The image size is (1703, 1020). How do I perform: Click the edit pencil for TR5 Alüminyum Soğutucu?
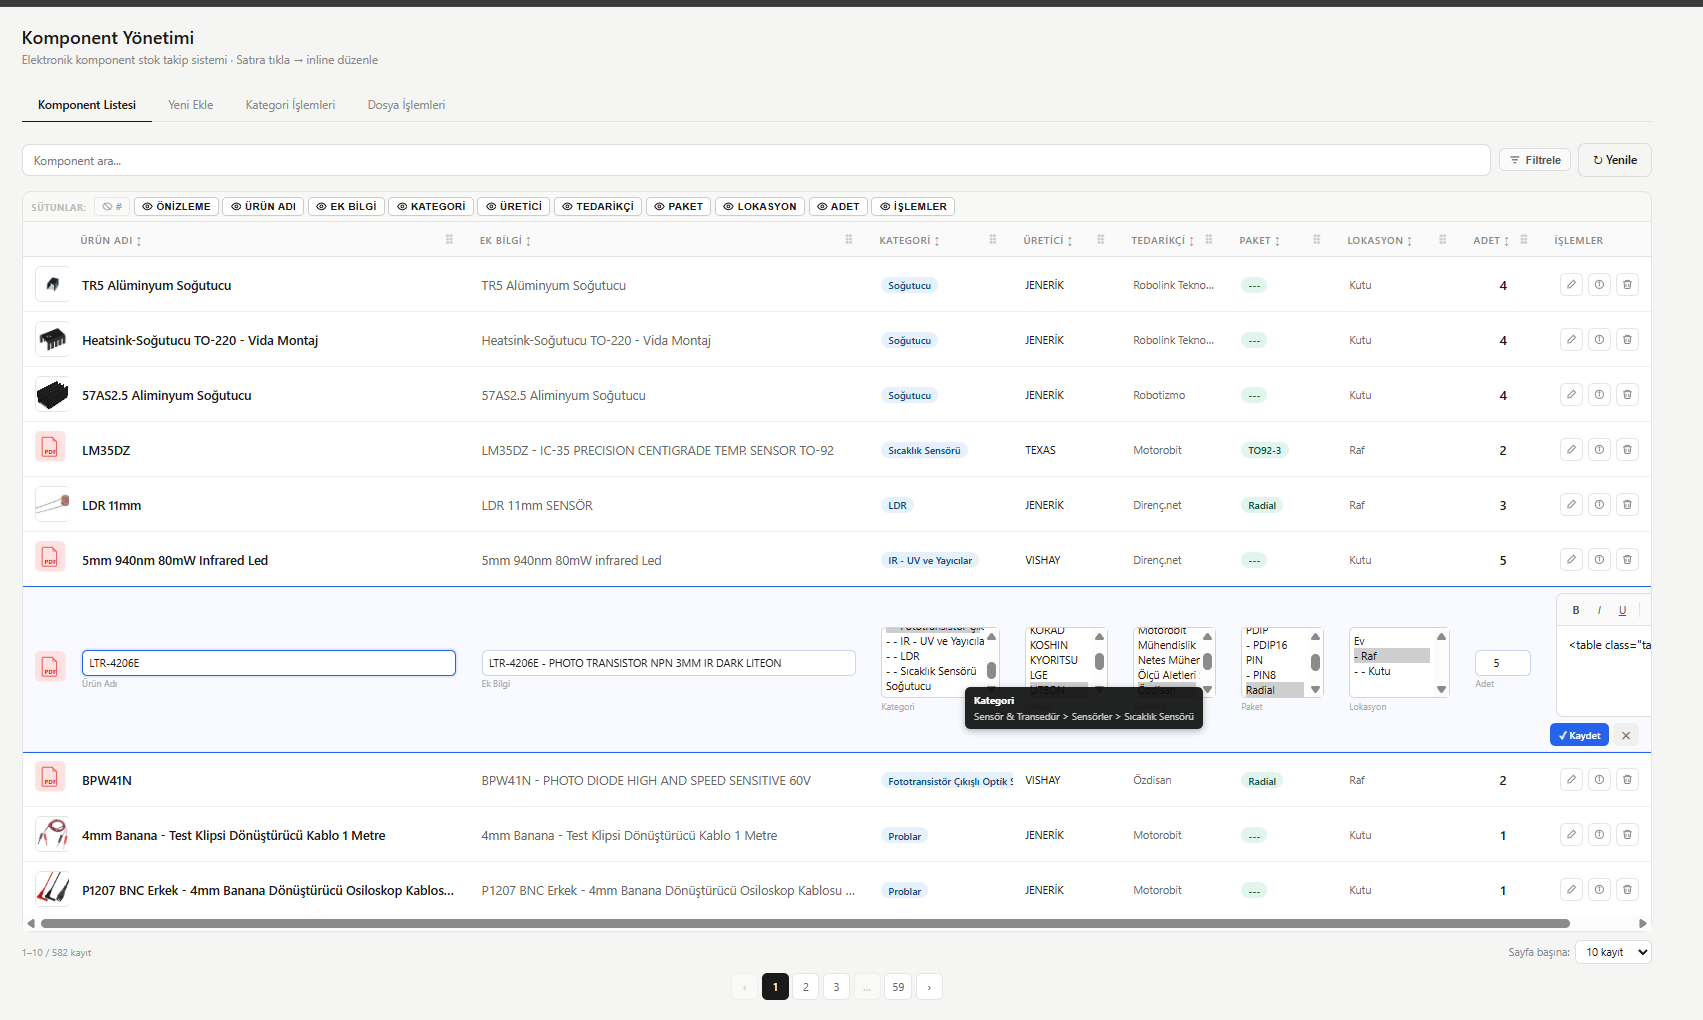pos(1571,285)
